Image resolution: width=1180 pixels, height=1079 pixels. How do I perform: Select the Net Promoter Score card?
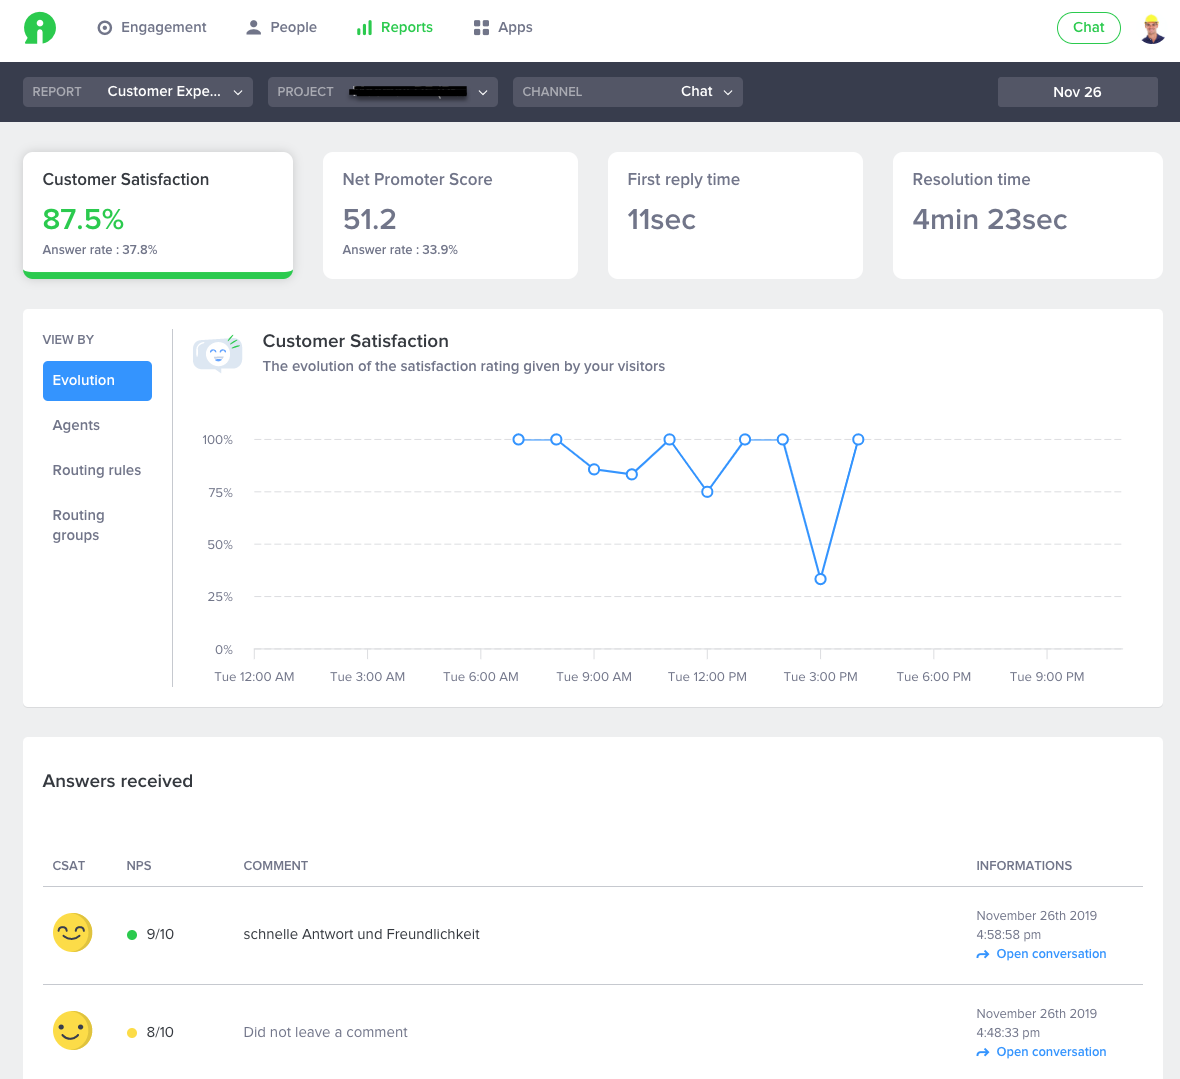click(450, 215)
